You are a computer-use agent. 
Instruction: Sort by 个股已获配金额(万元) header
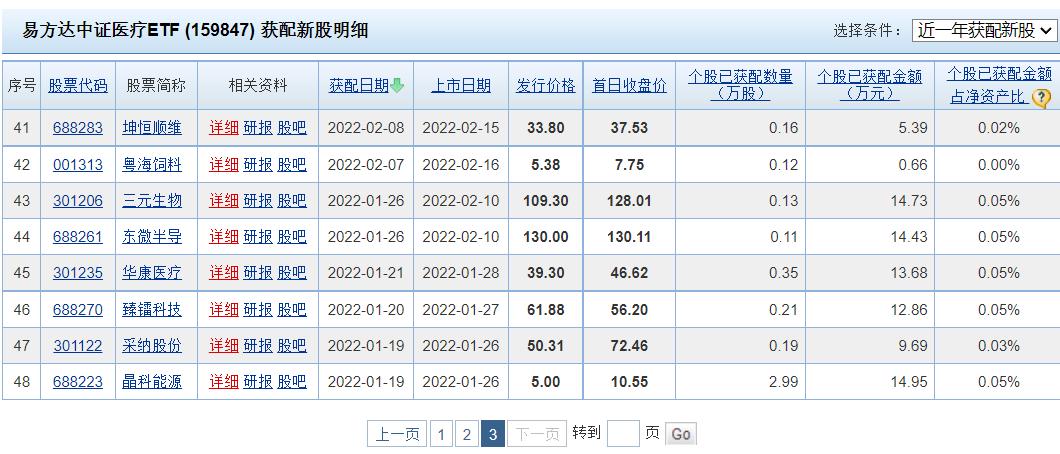click(869, 85)
